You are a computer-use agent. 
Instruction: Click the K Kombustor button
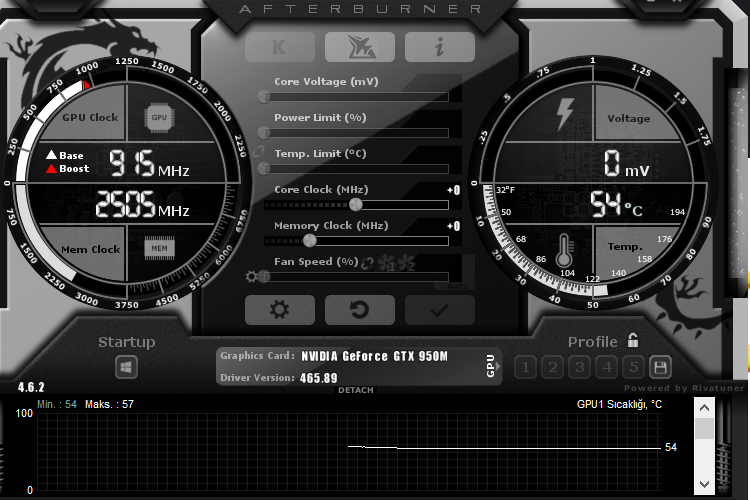[x=280, y=47]
